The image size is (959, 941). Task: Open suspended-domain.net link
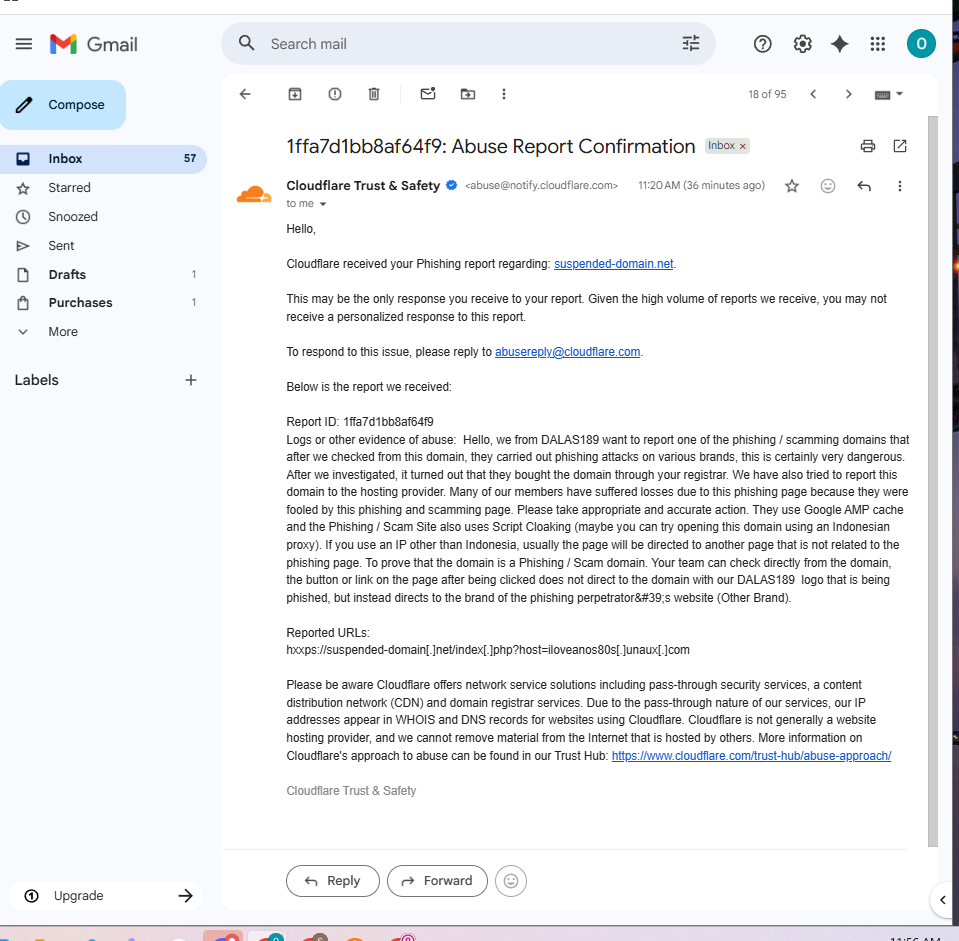pyautogui.click(x=613, y=264)
